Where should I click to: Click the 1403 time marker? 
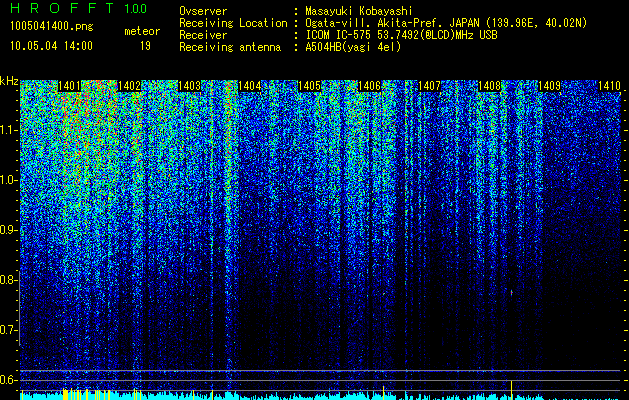tap(189, 86)
